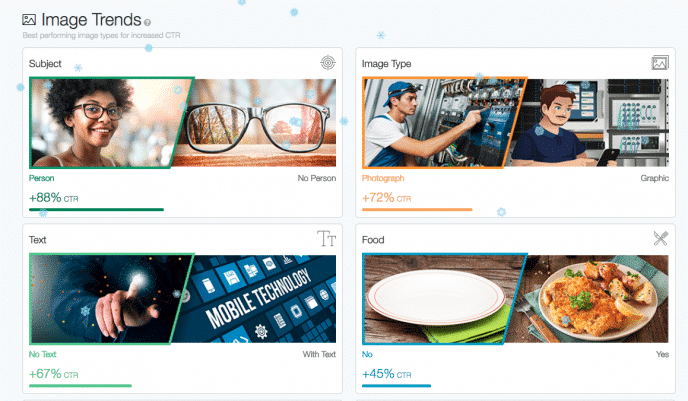The height and width of the screenshot is (401, 688).
Task: Click the Image Trends picture icon
Action: point(29,20)
